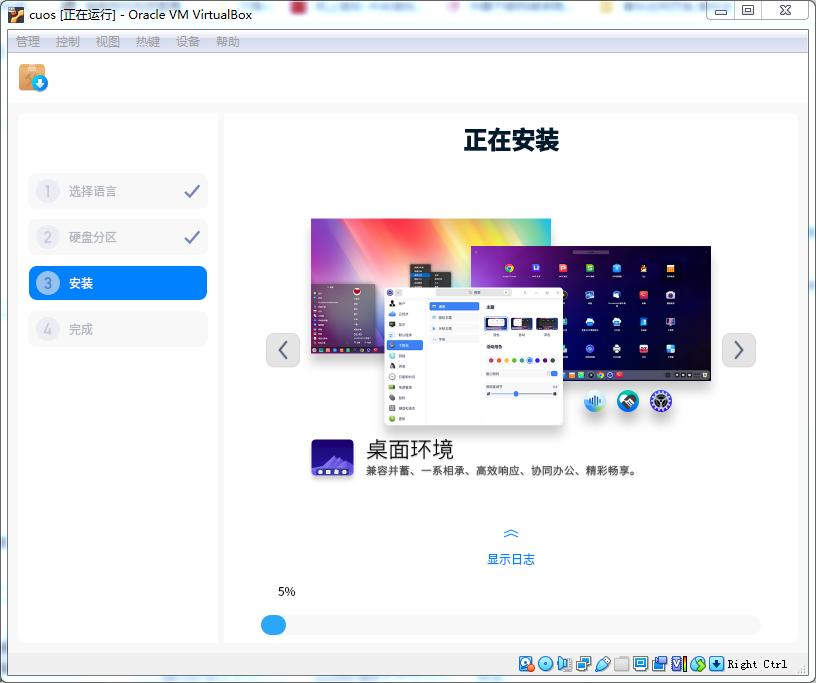The image size is (816, 683).
Task: Click the previous slideshow arrow
Action: [283, 350]
